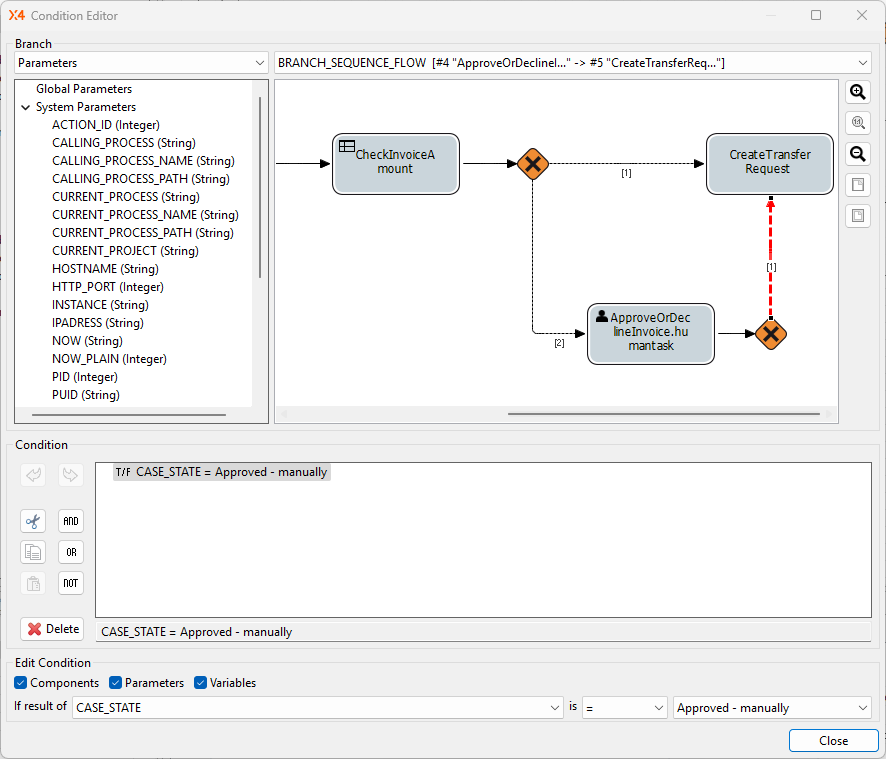886x759 pixels.
Task: Insert an AND operator
Action: (x=70, y=521)
